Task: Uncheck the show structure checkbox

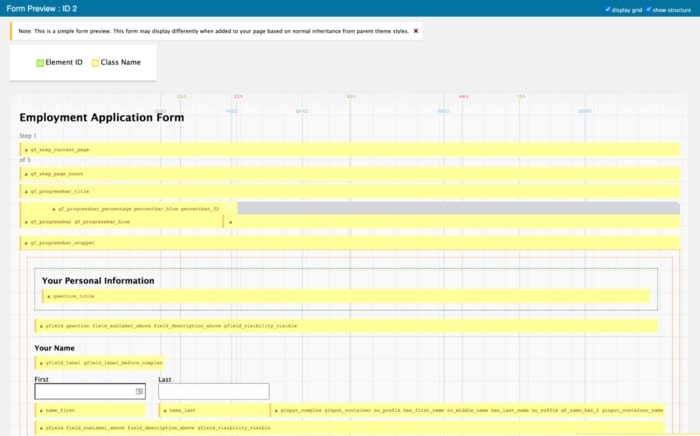Action: point(648,9)
